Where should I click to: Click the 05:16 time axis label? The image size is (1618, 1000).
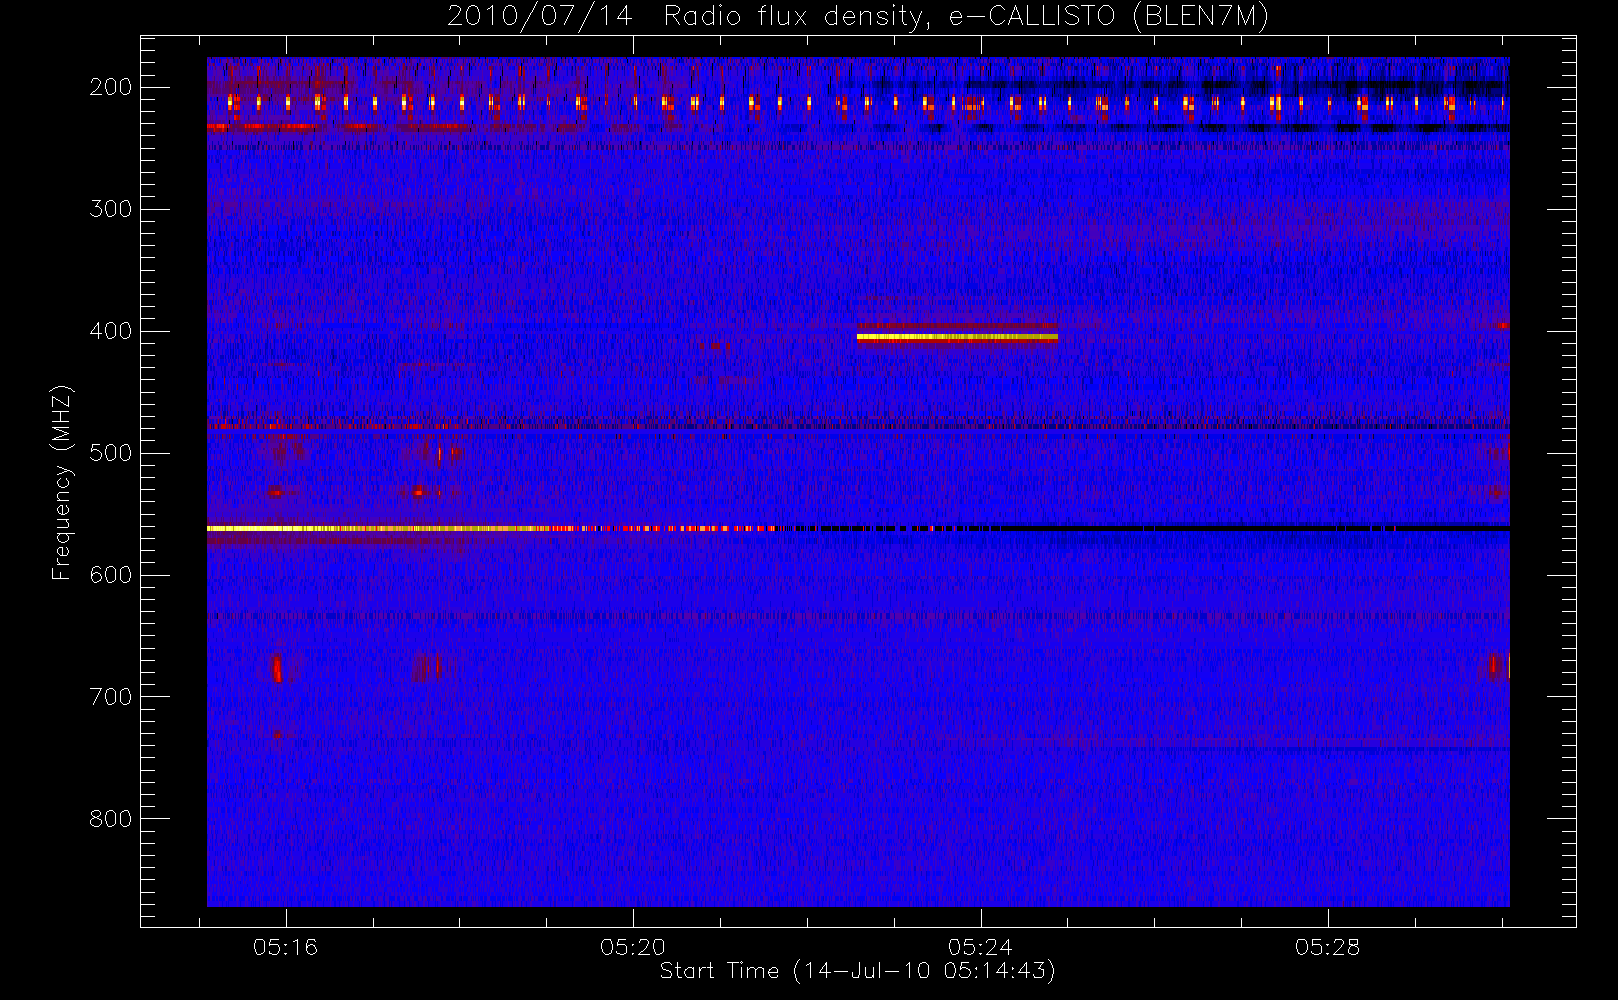point(285,947)
